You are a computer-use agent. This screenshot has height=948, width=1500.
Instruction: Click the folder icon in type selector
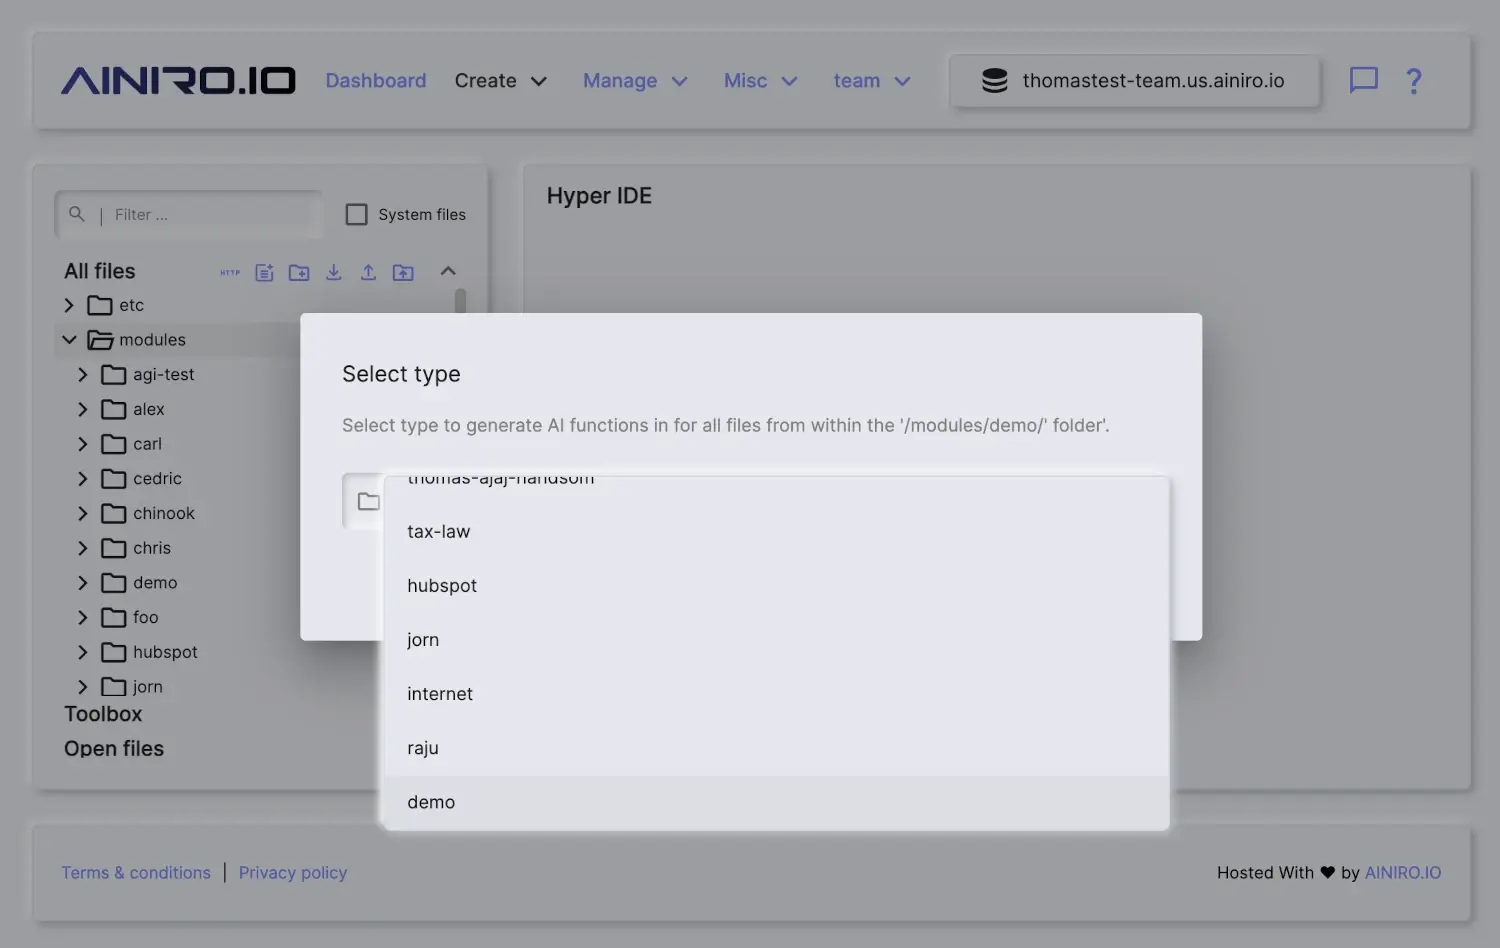tap(368, 501)
